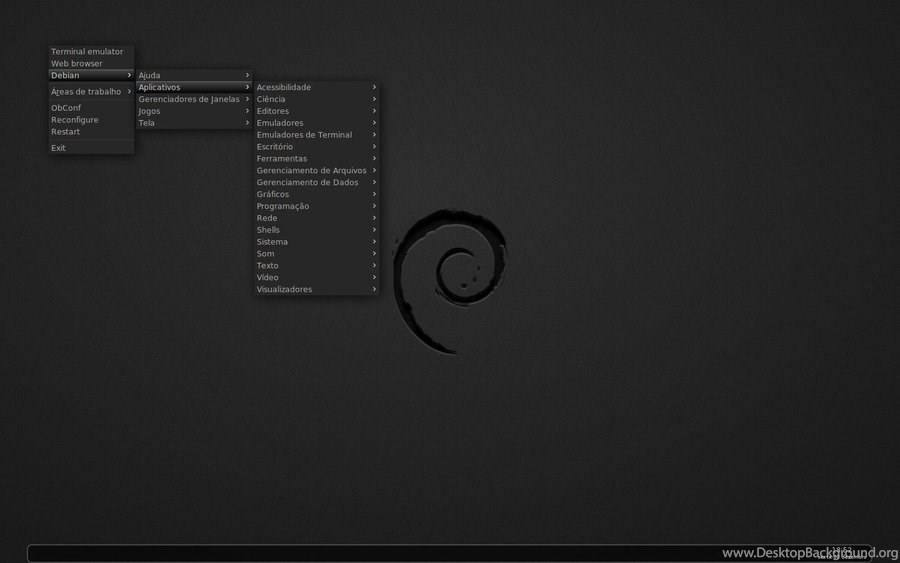Screen dimensions: 900x563
Task: Open Acessibilidade category
Action: (316, 87)
